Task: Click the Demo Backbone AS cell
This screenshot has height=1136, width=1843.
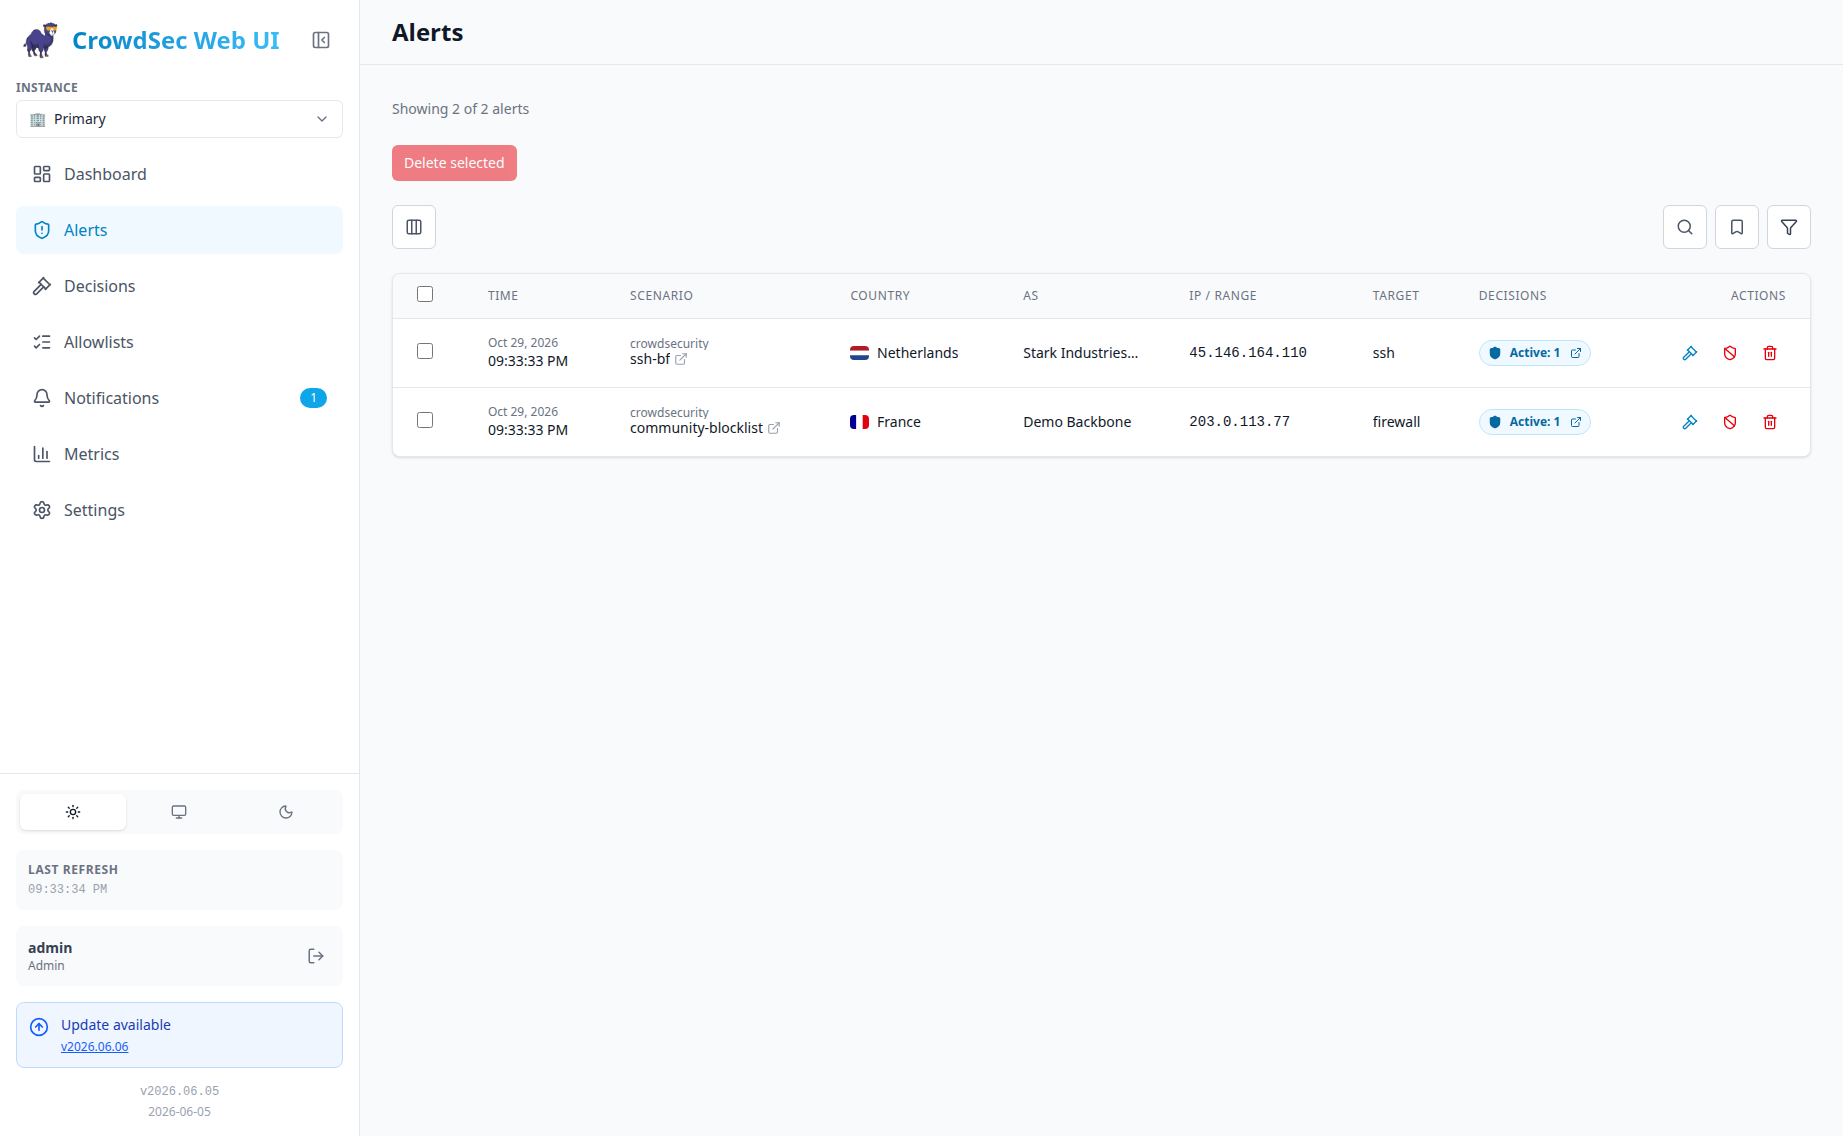Action: [x=1077, y=422]
